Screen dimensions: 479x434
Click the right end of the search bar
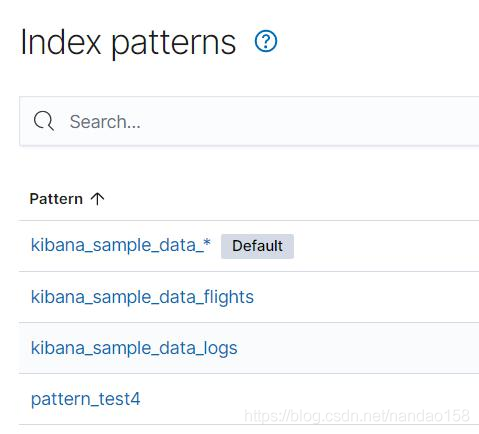[x=460, y=121]
